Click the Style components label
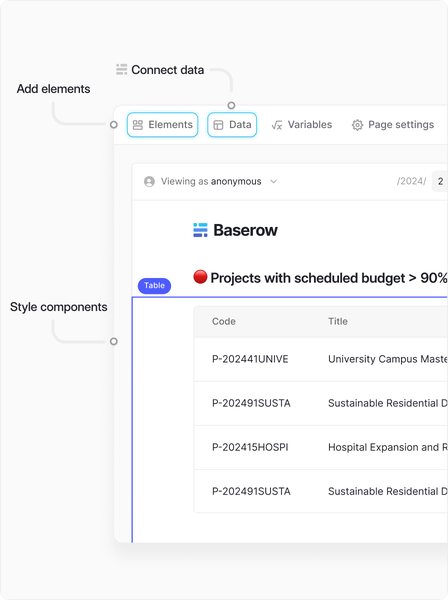 coord(59,307)
